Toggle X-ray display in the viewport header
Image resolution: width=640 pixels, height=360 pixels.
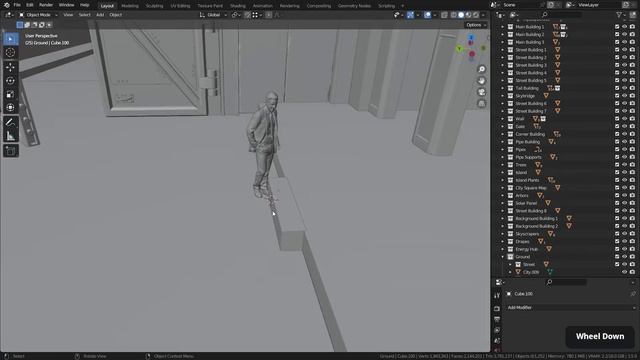tap(444, 15)
